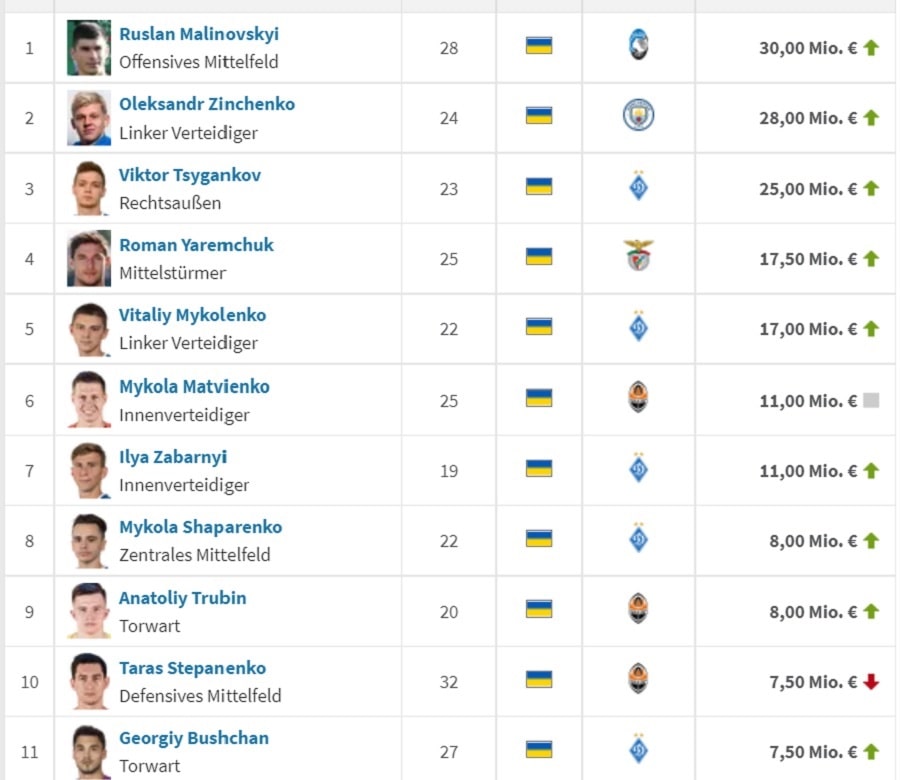Click Atalanta club crest beside Ruslan Malinovskyi

tap(638, 46)
